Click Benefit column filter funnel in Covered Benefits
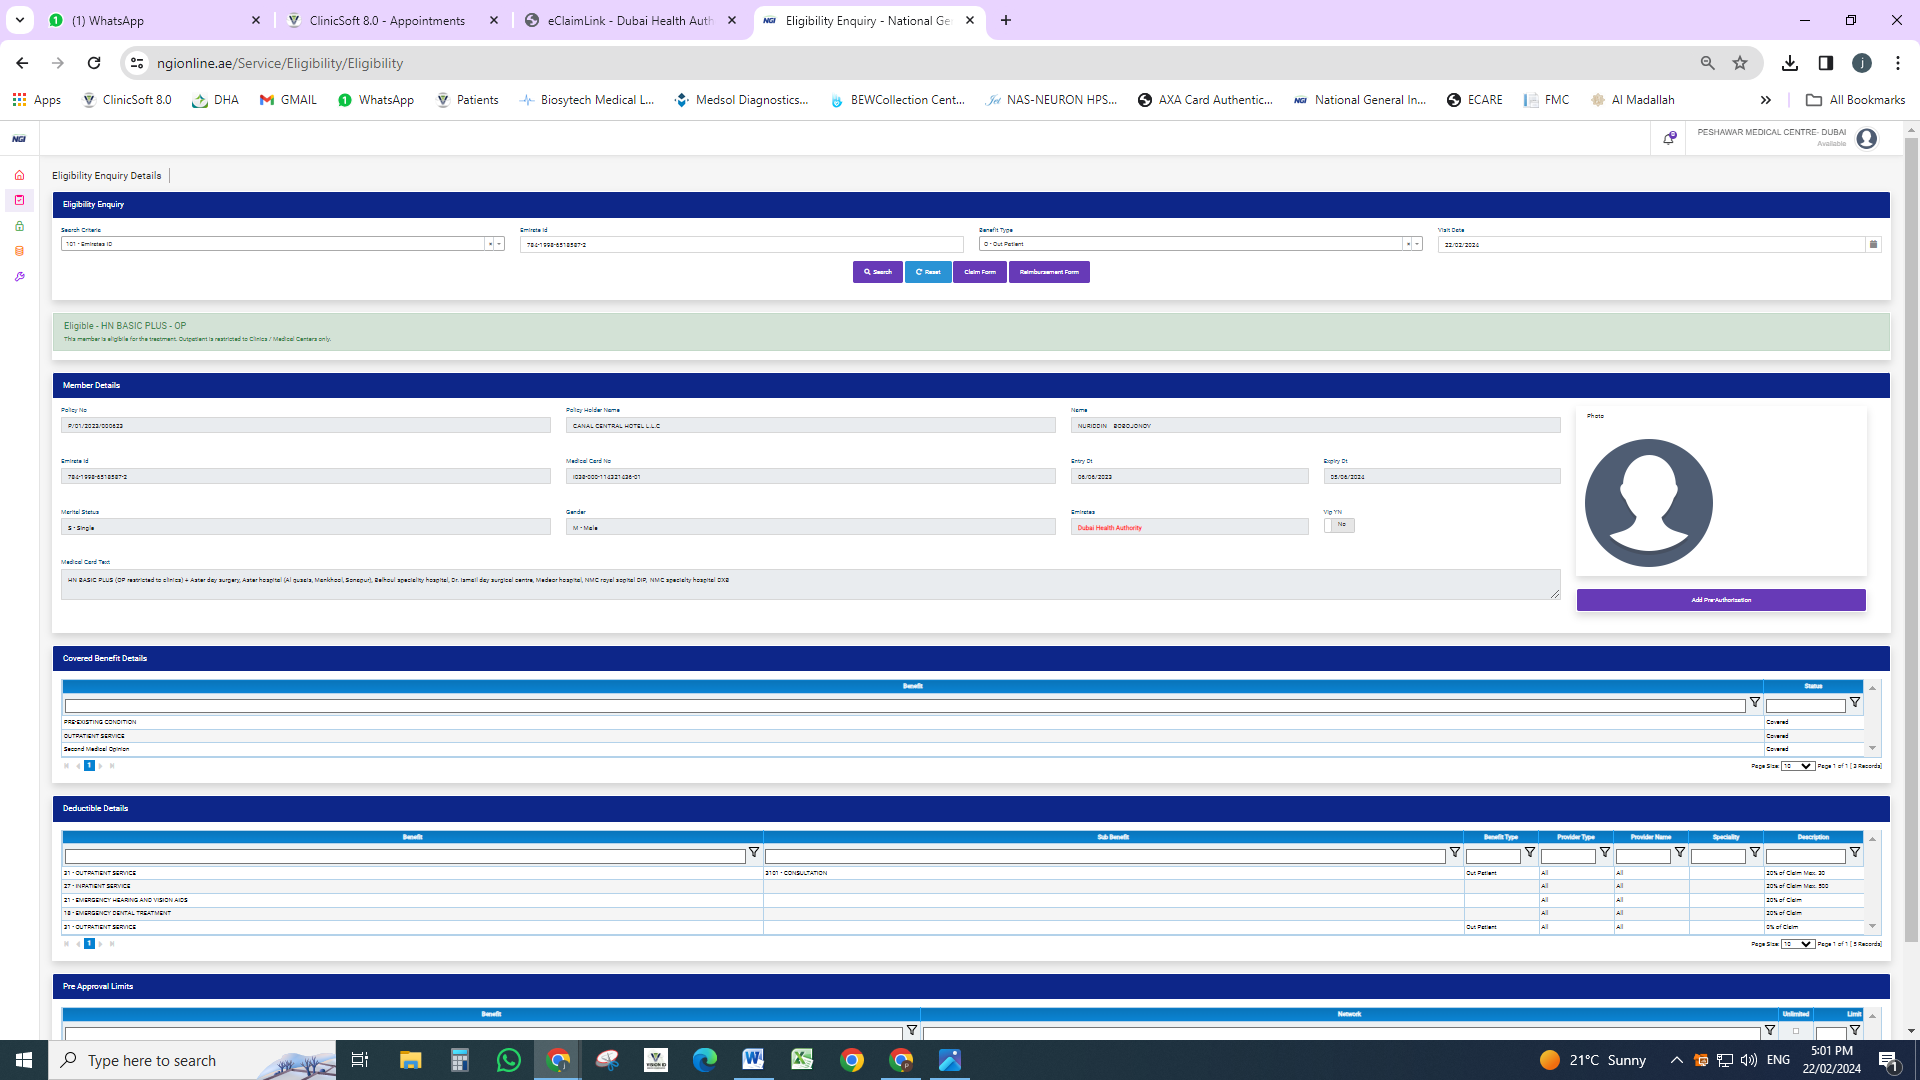This screenshot has width=1920, height=1080. 1755,703
